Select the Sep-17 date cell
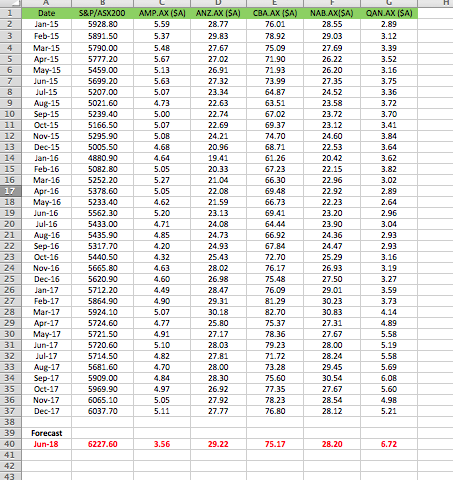The width and height of the screenshot is (453, 480). 46,378
